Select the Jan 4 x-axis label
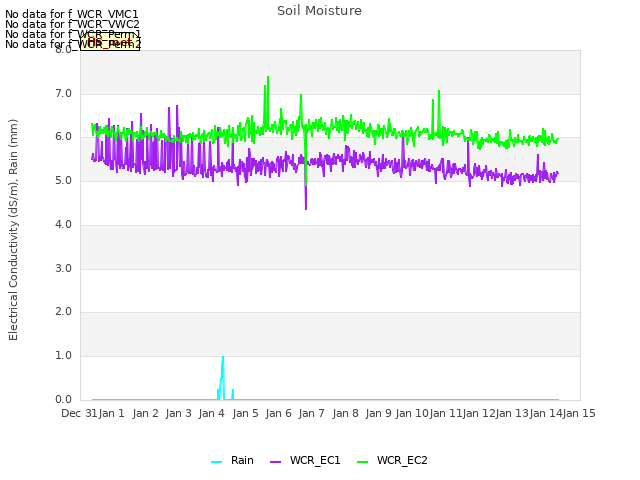Viewport: 640px width, 480px height. [212, 413]
